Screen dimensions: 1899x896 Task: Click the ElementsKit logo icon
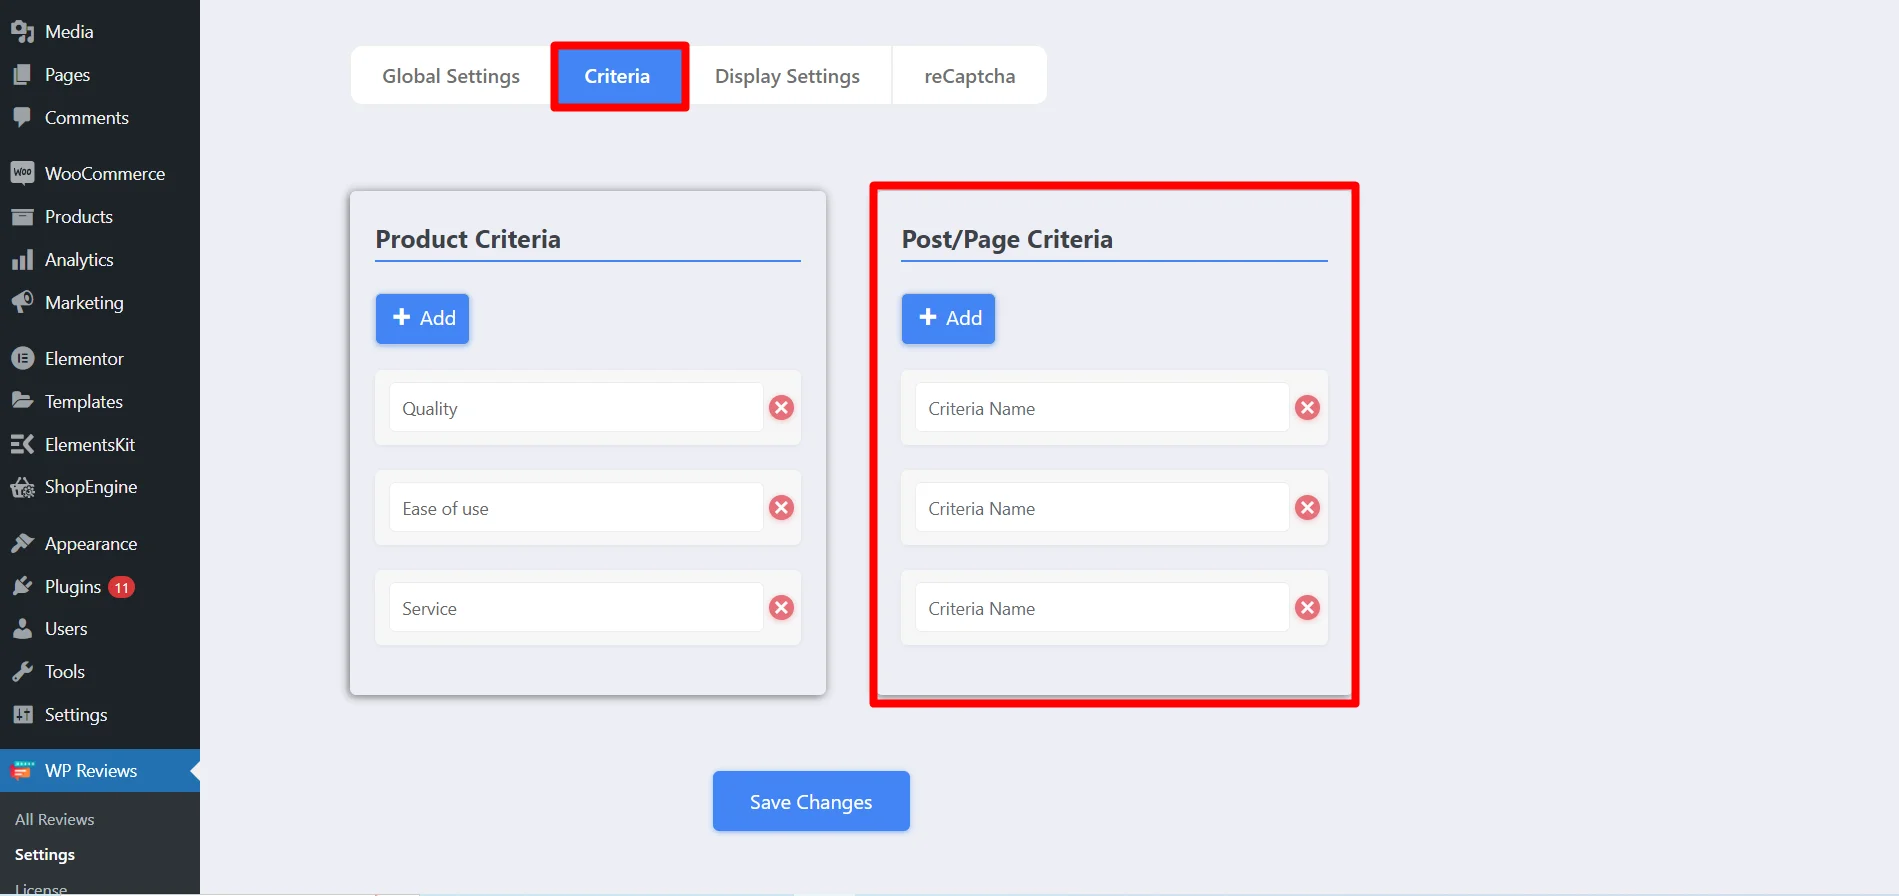22,444
